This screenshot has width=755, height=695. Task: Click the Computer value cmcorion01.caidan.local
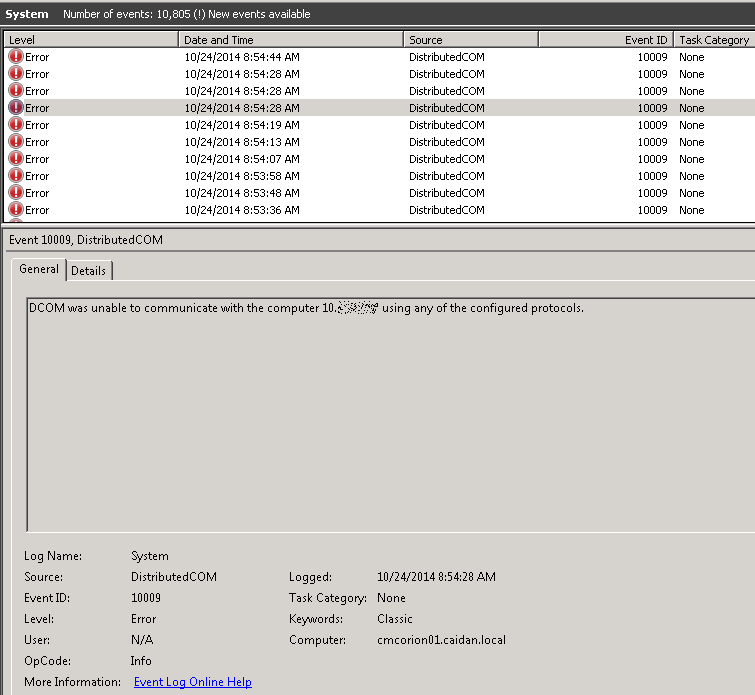[442, 640]
